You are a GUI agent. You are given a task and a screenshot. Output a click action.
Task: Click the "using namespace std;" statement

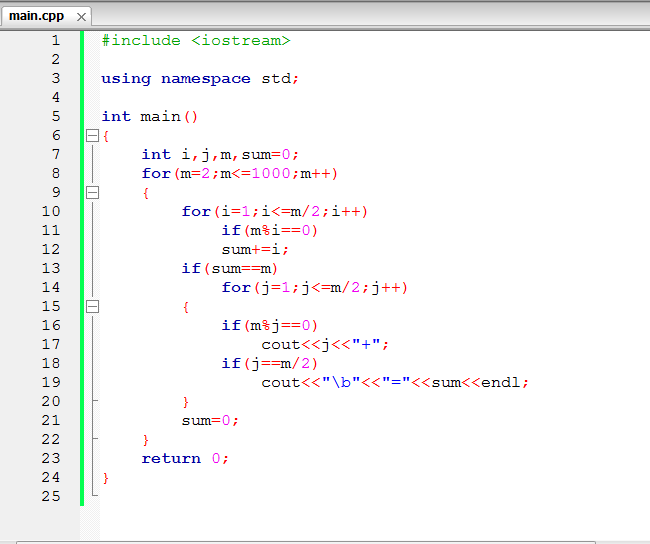(x=200, y=79)
